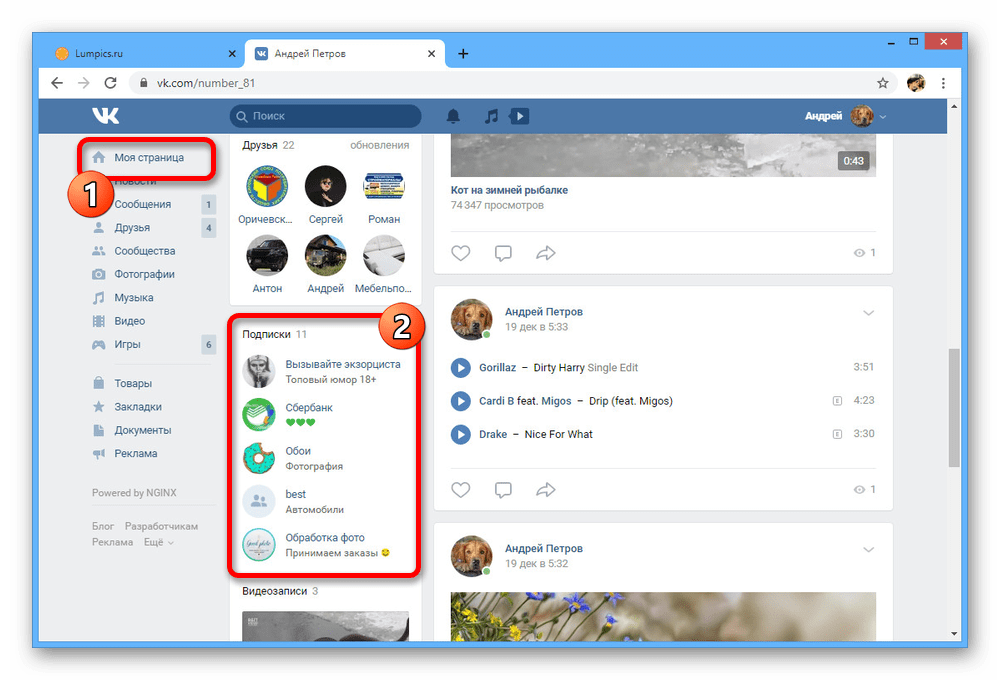The width and height of the screenshot is (1000, 680).
Task: Click the Поиск search field
Action: pos(325,116)
